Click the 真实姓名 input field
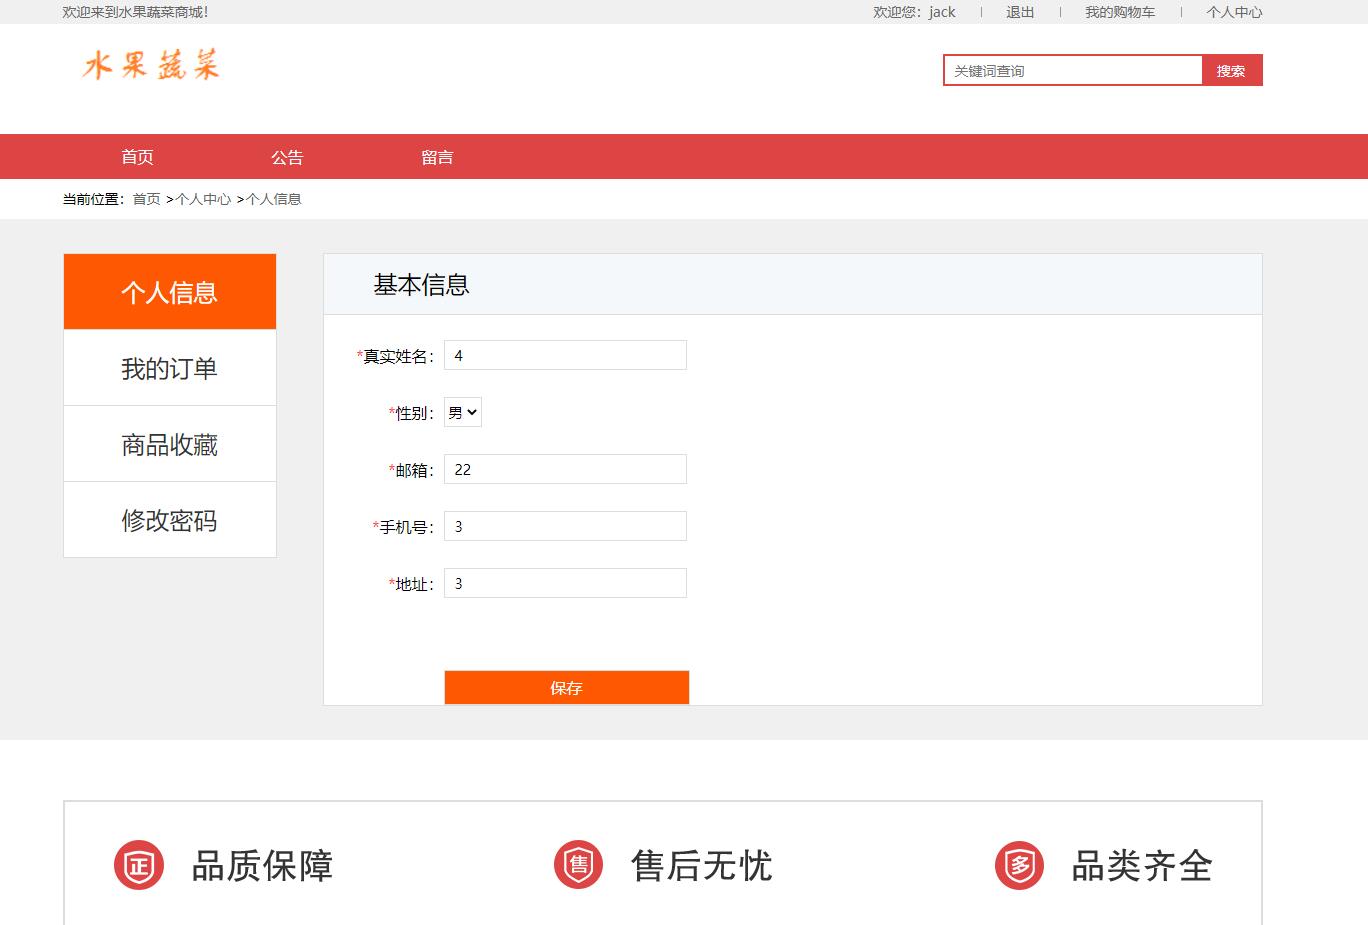This screenshot has height=925, width=1368. click(565, 355)
